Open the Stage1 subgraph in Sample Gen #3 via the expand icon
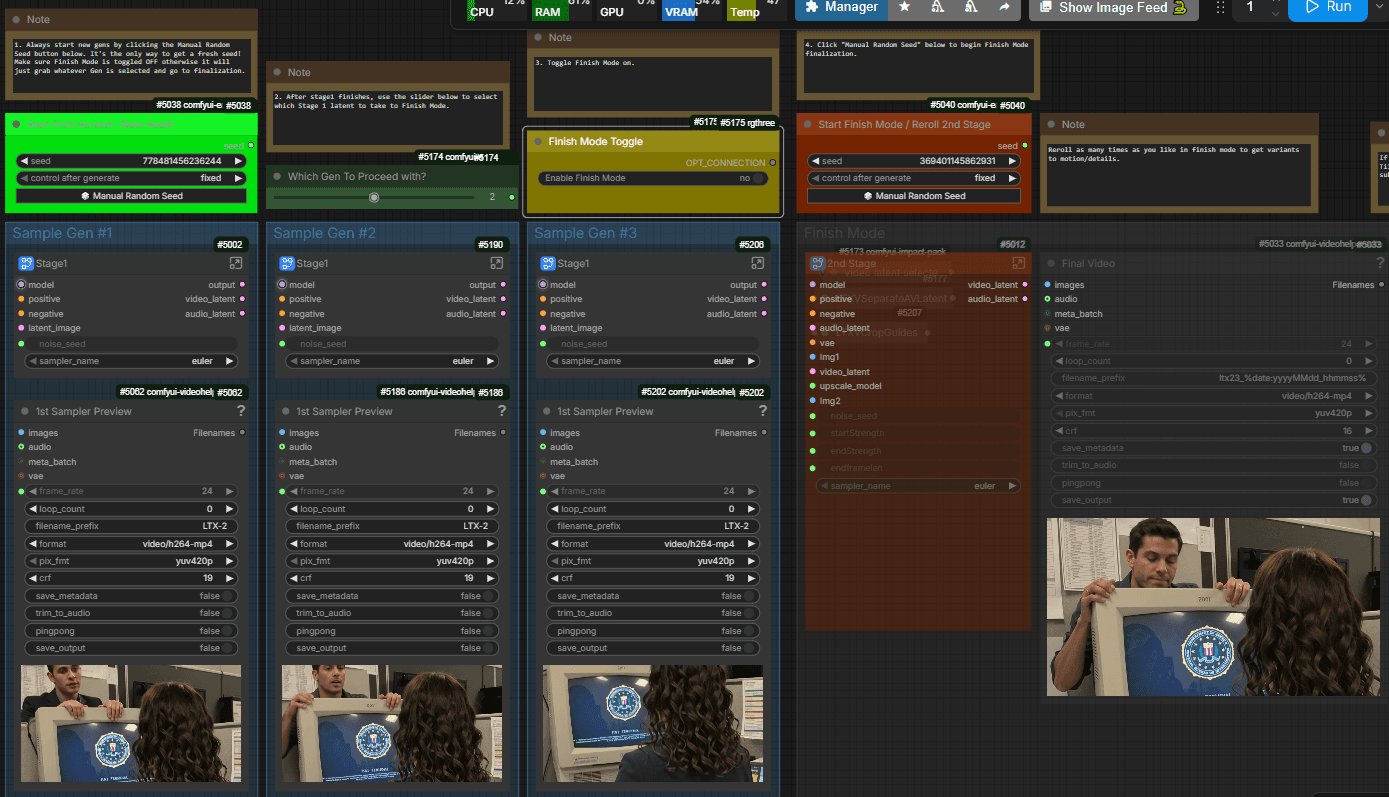Viewport: 1389px width, 797px height. click(757, 263)
